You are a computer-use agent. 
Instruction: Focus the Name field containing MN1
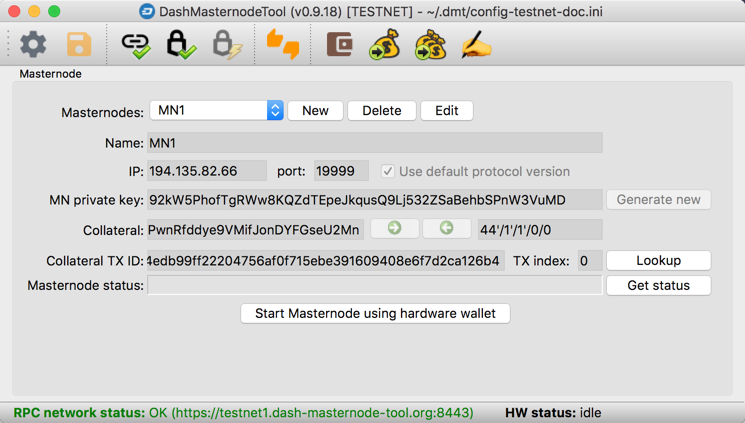375,143
